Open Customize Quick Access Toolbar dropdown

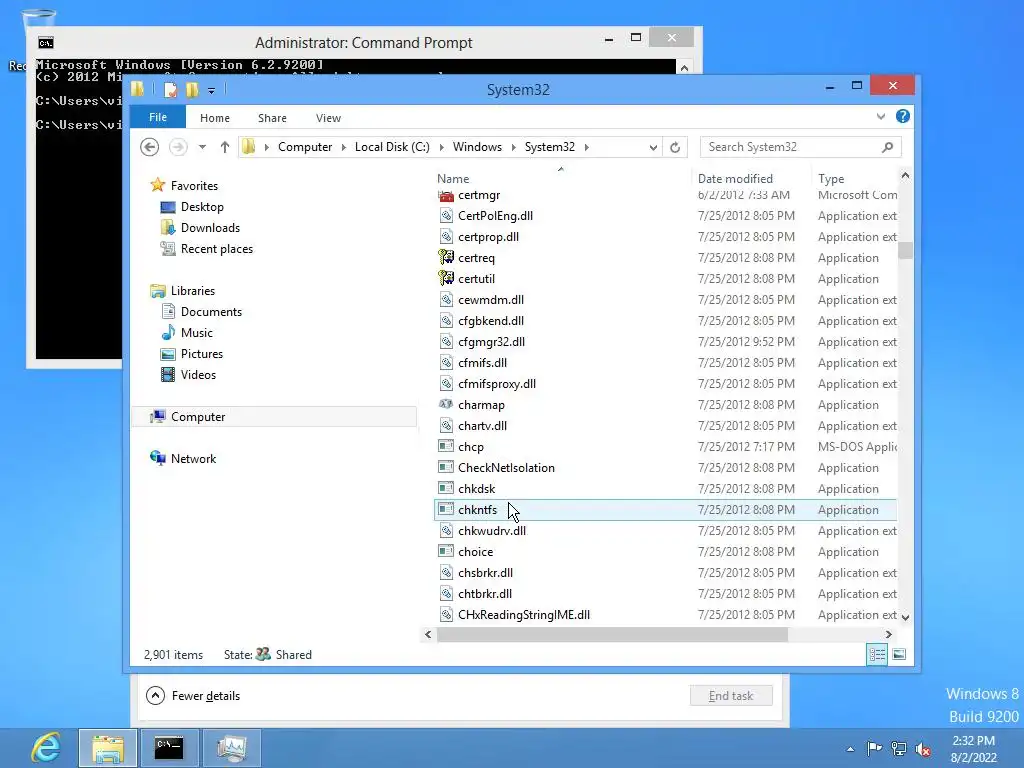212,91
